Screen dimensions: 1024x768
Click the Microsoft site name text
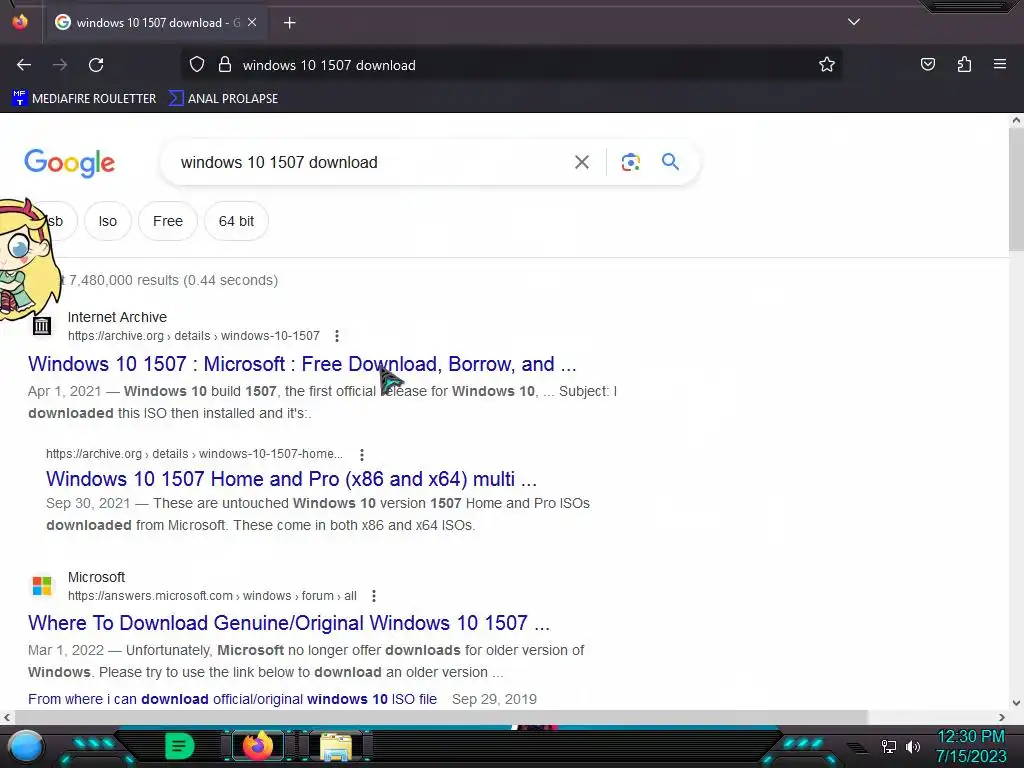(97, 577)
